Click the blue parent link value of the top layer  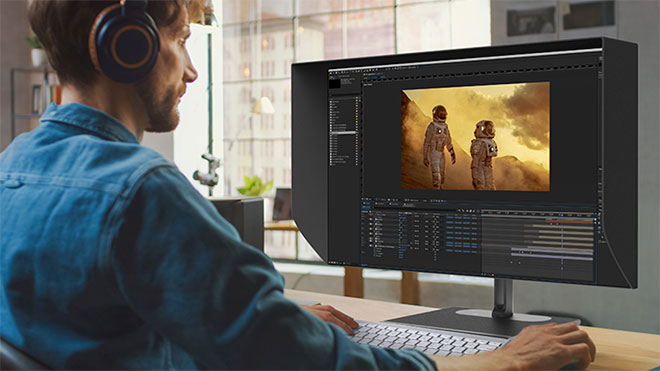(x=403, y=219)
